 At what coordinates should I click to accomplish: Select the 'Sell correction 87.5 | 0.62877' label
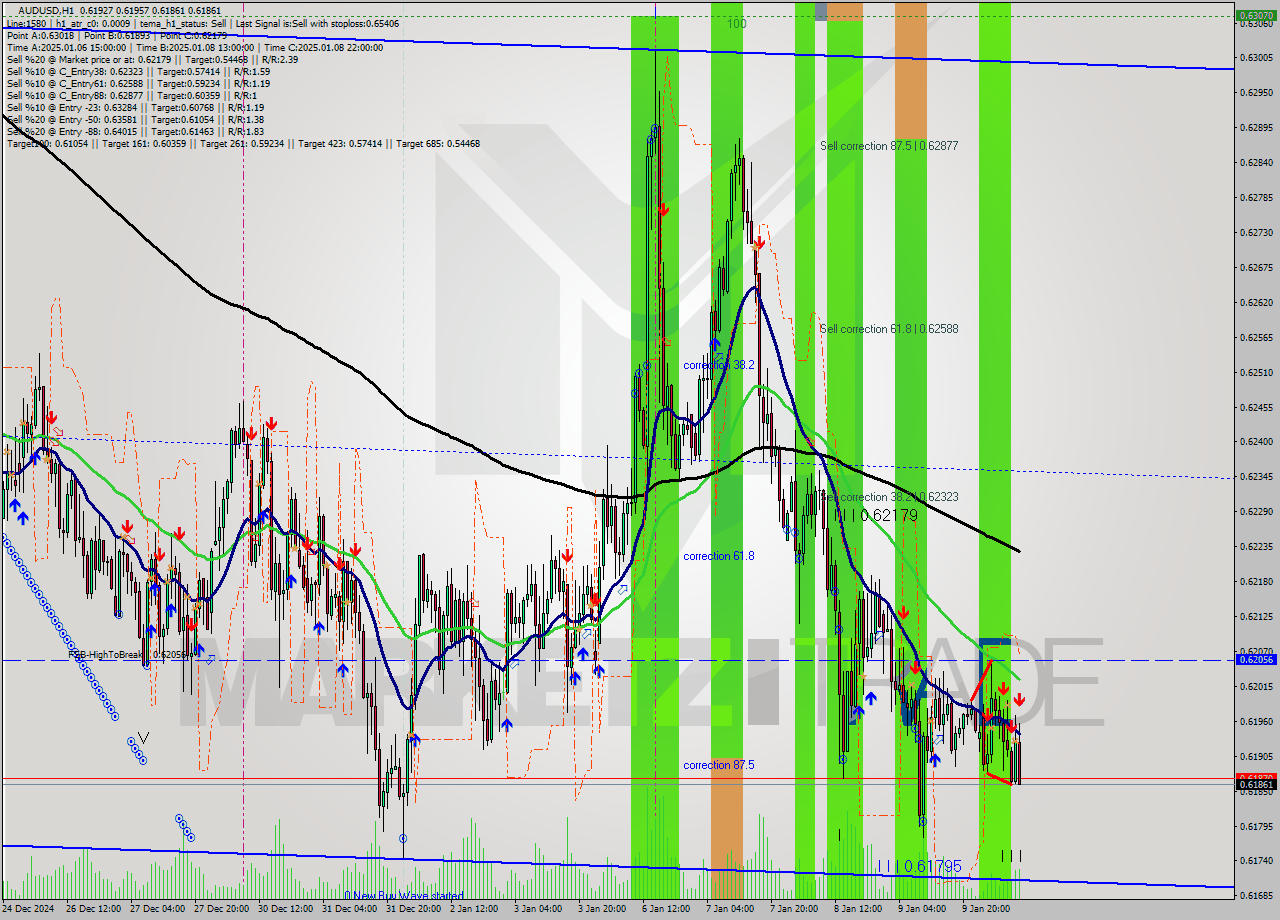(889, 146)
